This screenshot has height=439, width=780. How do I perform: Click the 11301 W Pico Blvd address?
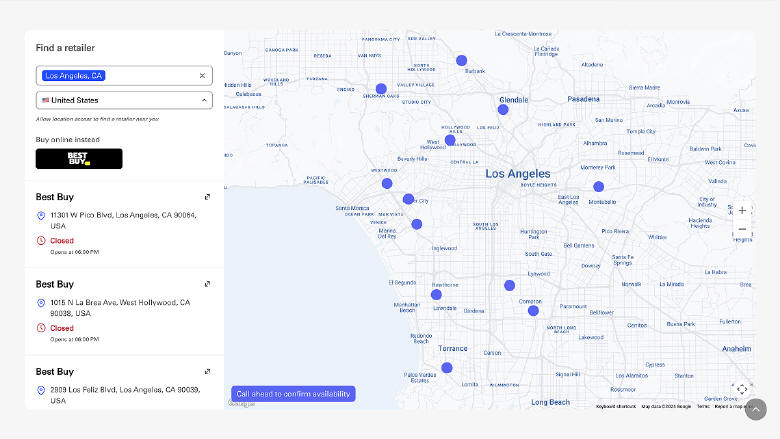123,215
